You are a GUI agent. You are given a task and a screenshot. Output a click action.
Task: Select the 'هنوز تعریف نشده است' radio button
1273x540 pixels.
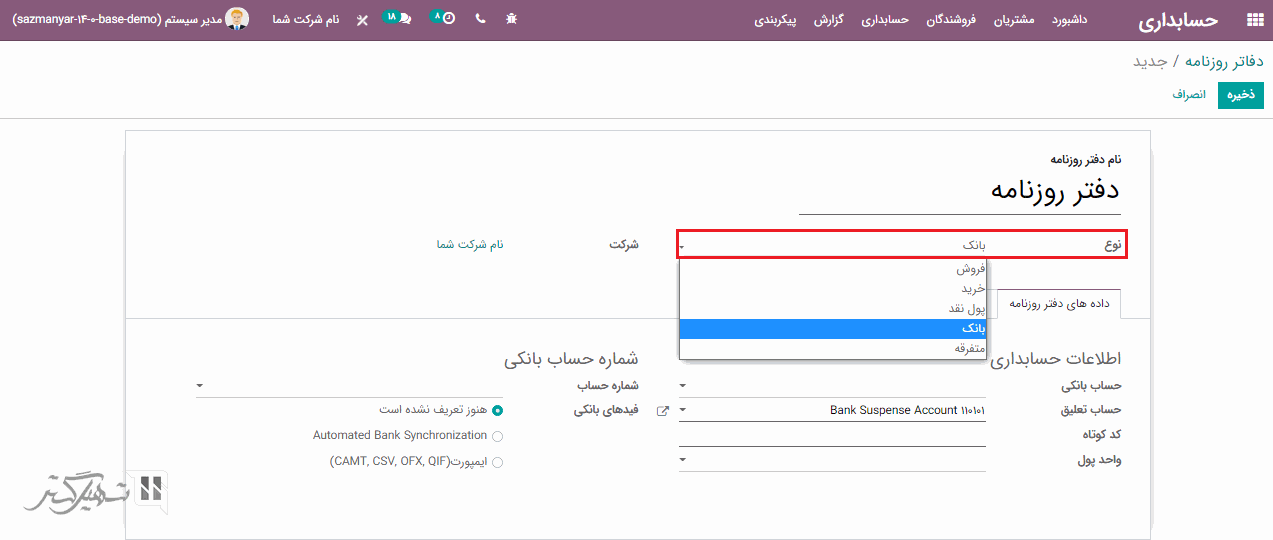[x=497, y=410]
